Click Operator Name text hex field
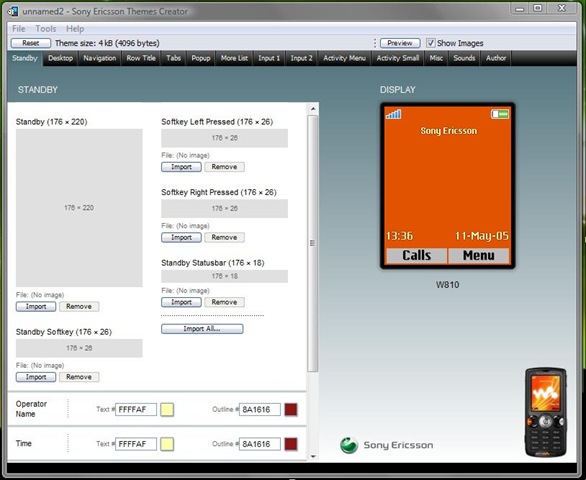Viewport: 586px width, 480px height. [136, 409]
